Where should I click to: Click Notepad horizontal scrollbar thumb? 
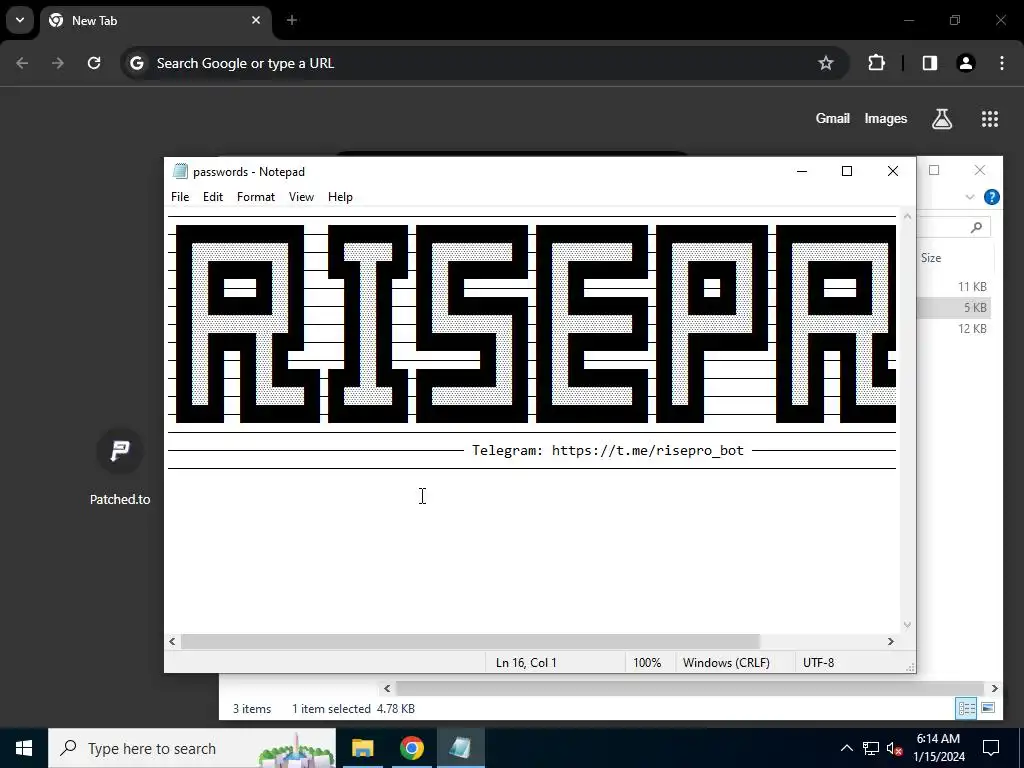pyautogui.click(x=470, y=641)
